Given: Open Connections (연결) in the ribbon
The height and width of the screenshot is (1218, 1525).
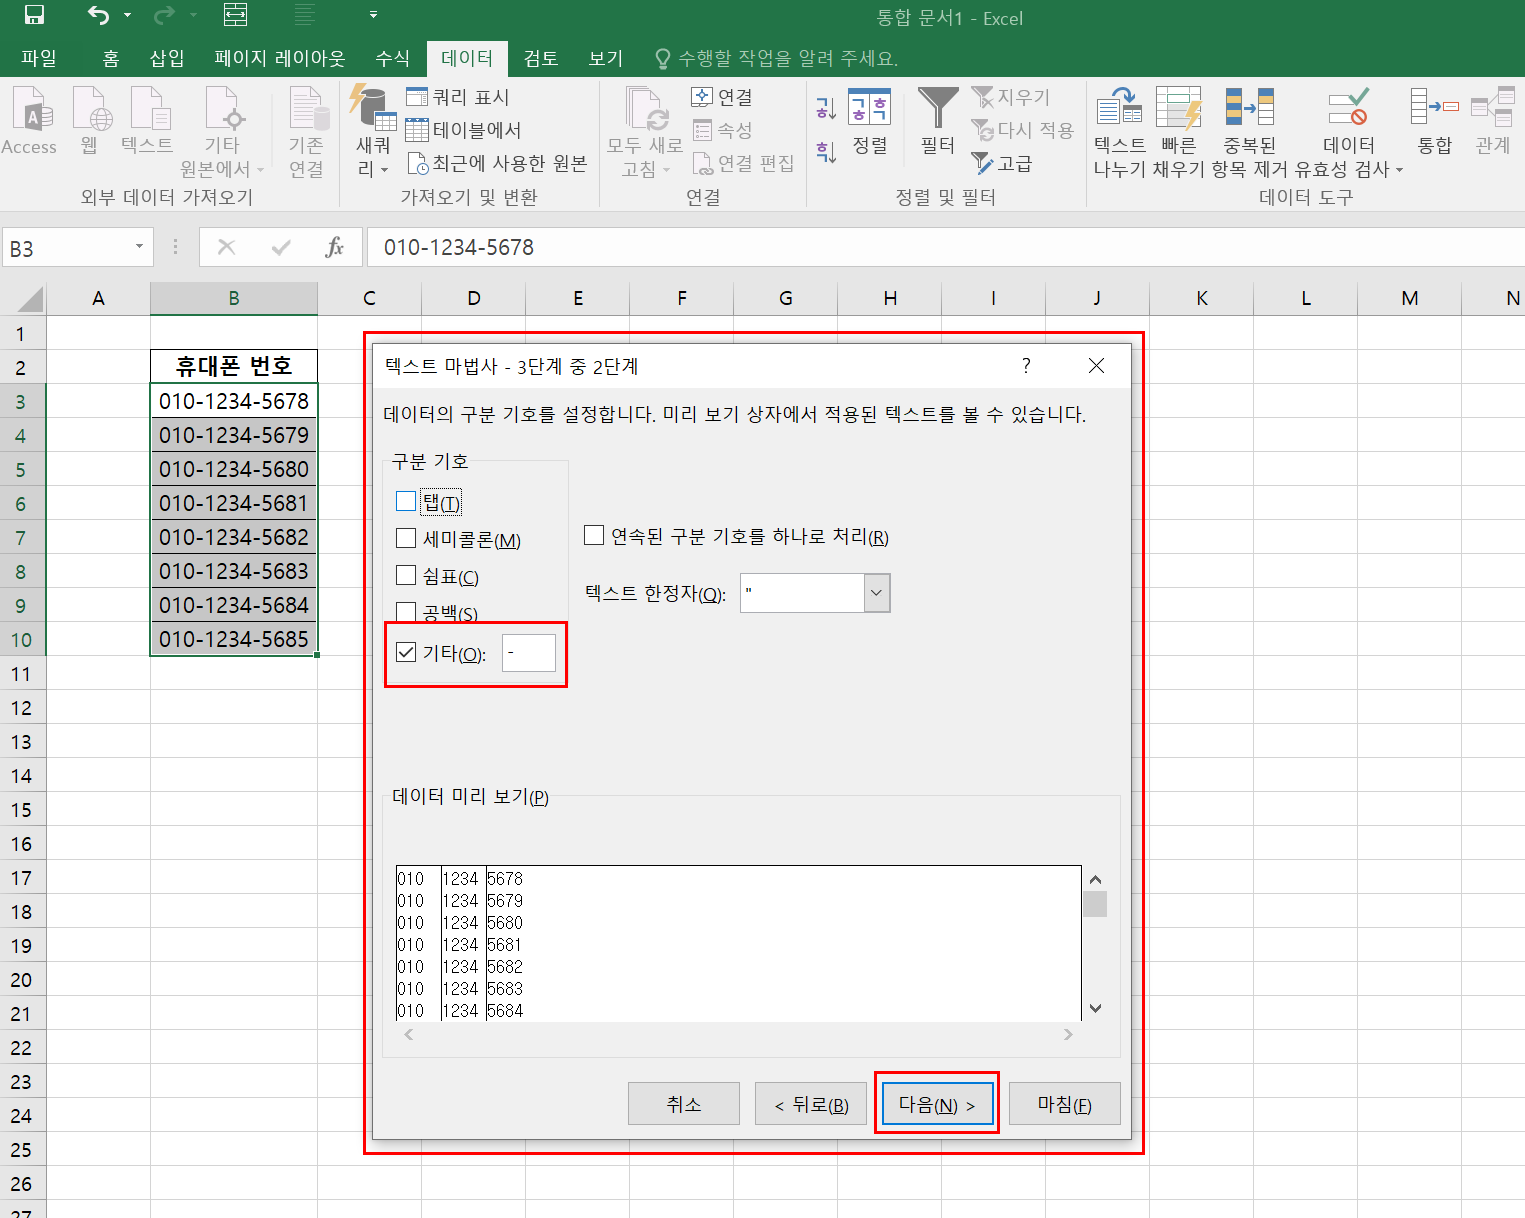Looking at the screenshot, I should 722,97.
